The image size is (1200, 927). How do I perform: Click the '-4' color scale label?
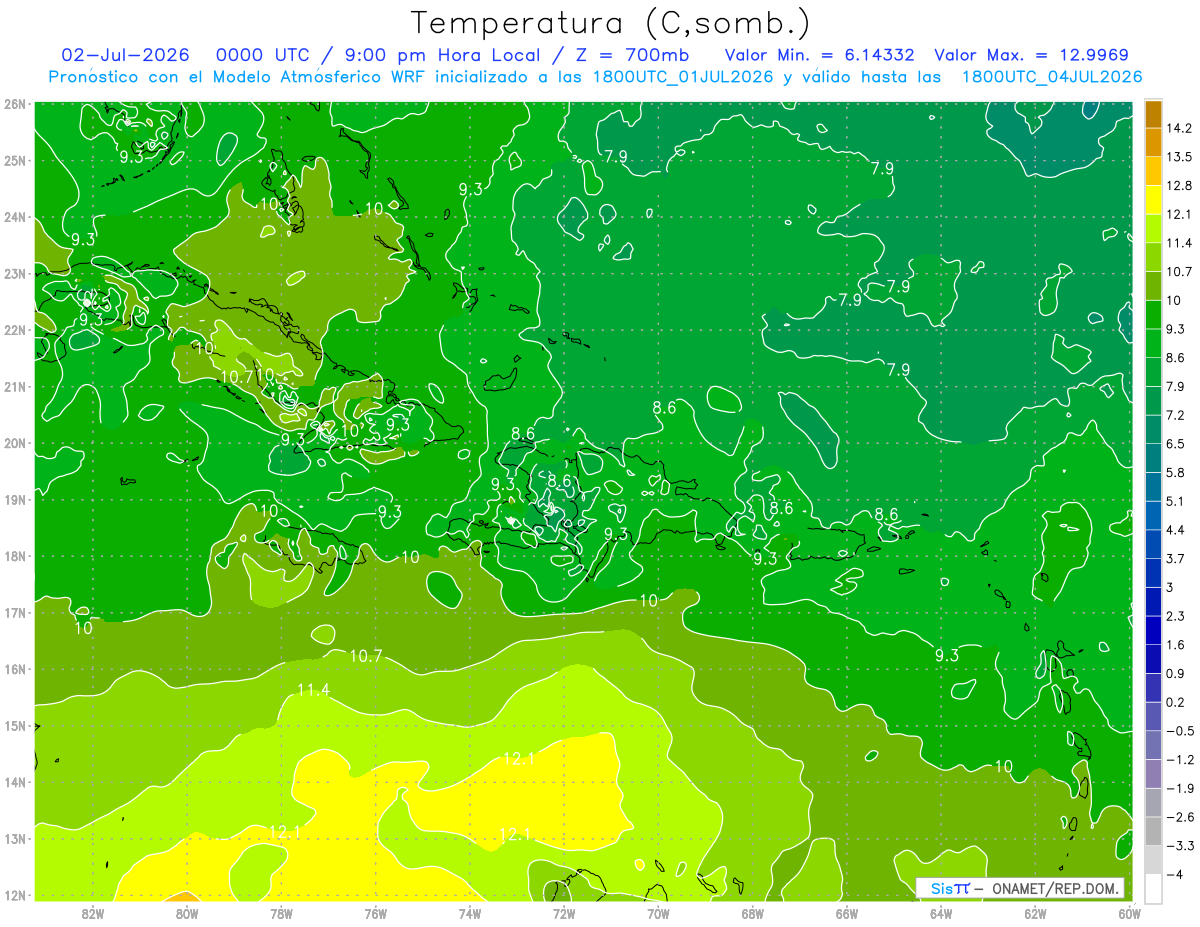pos(1175,875)
